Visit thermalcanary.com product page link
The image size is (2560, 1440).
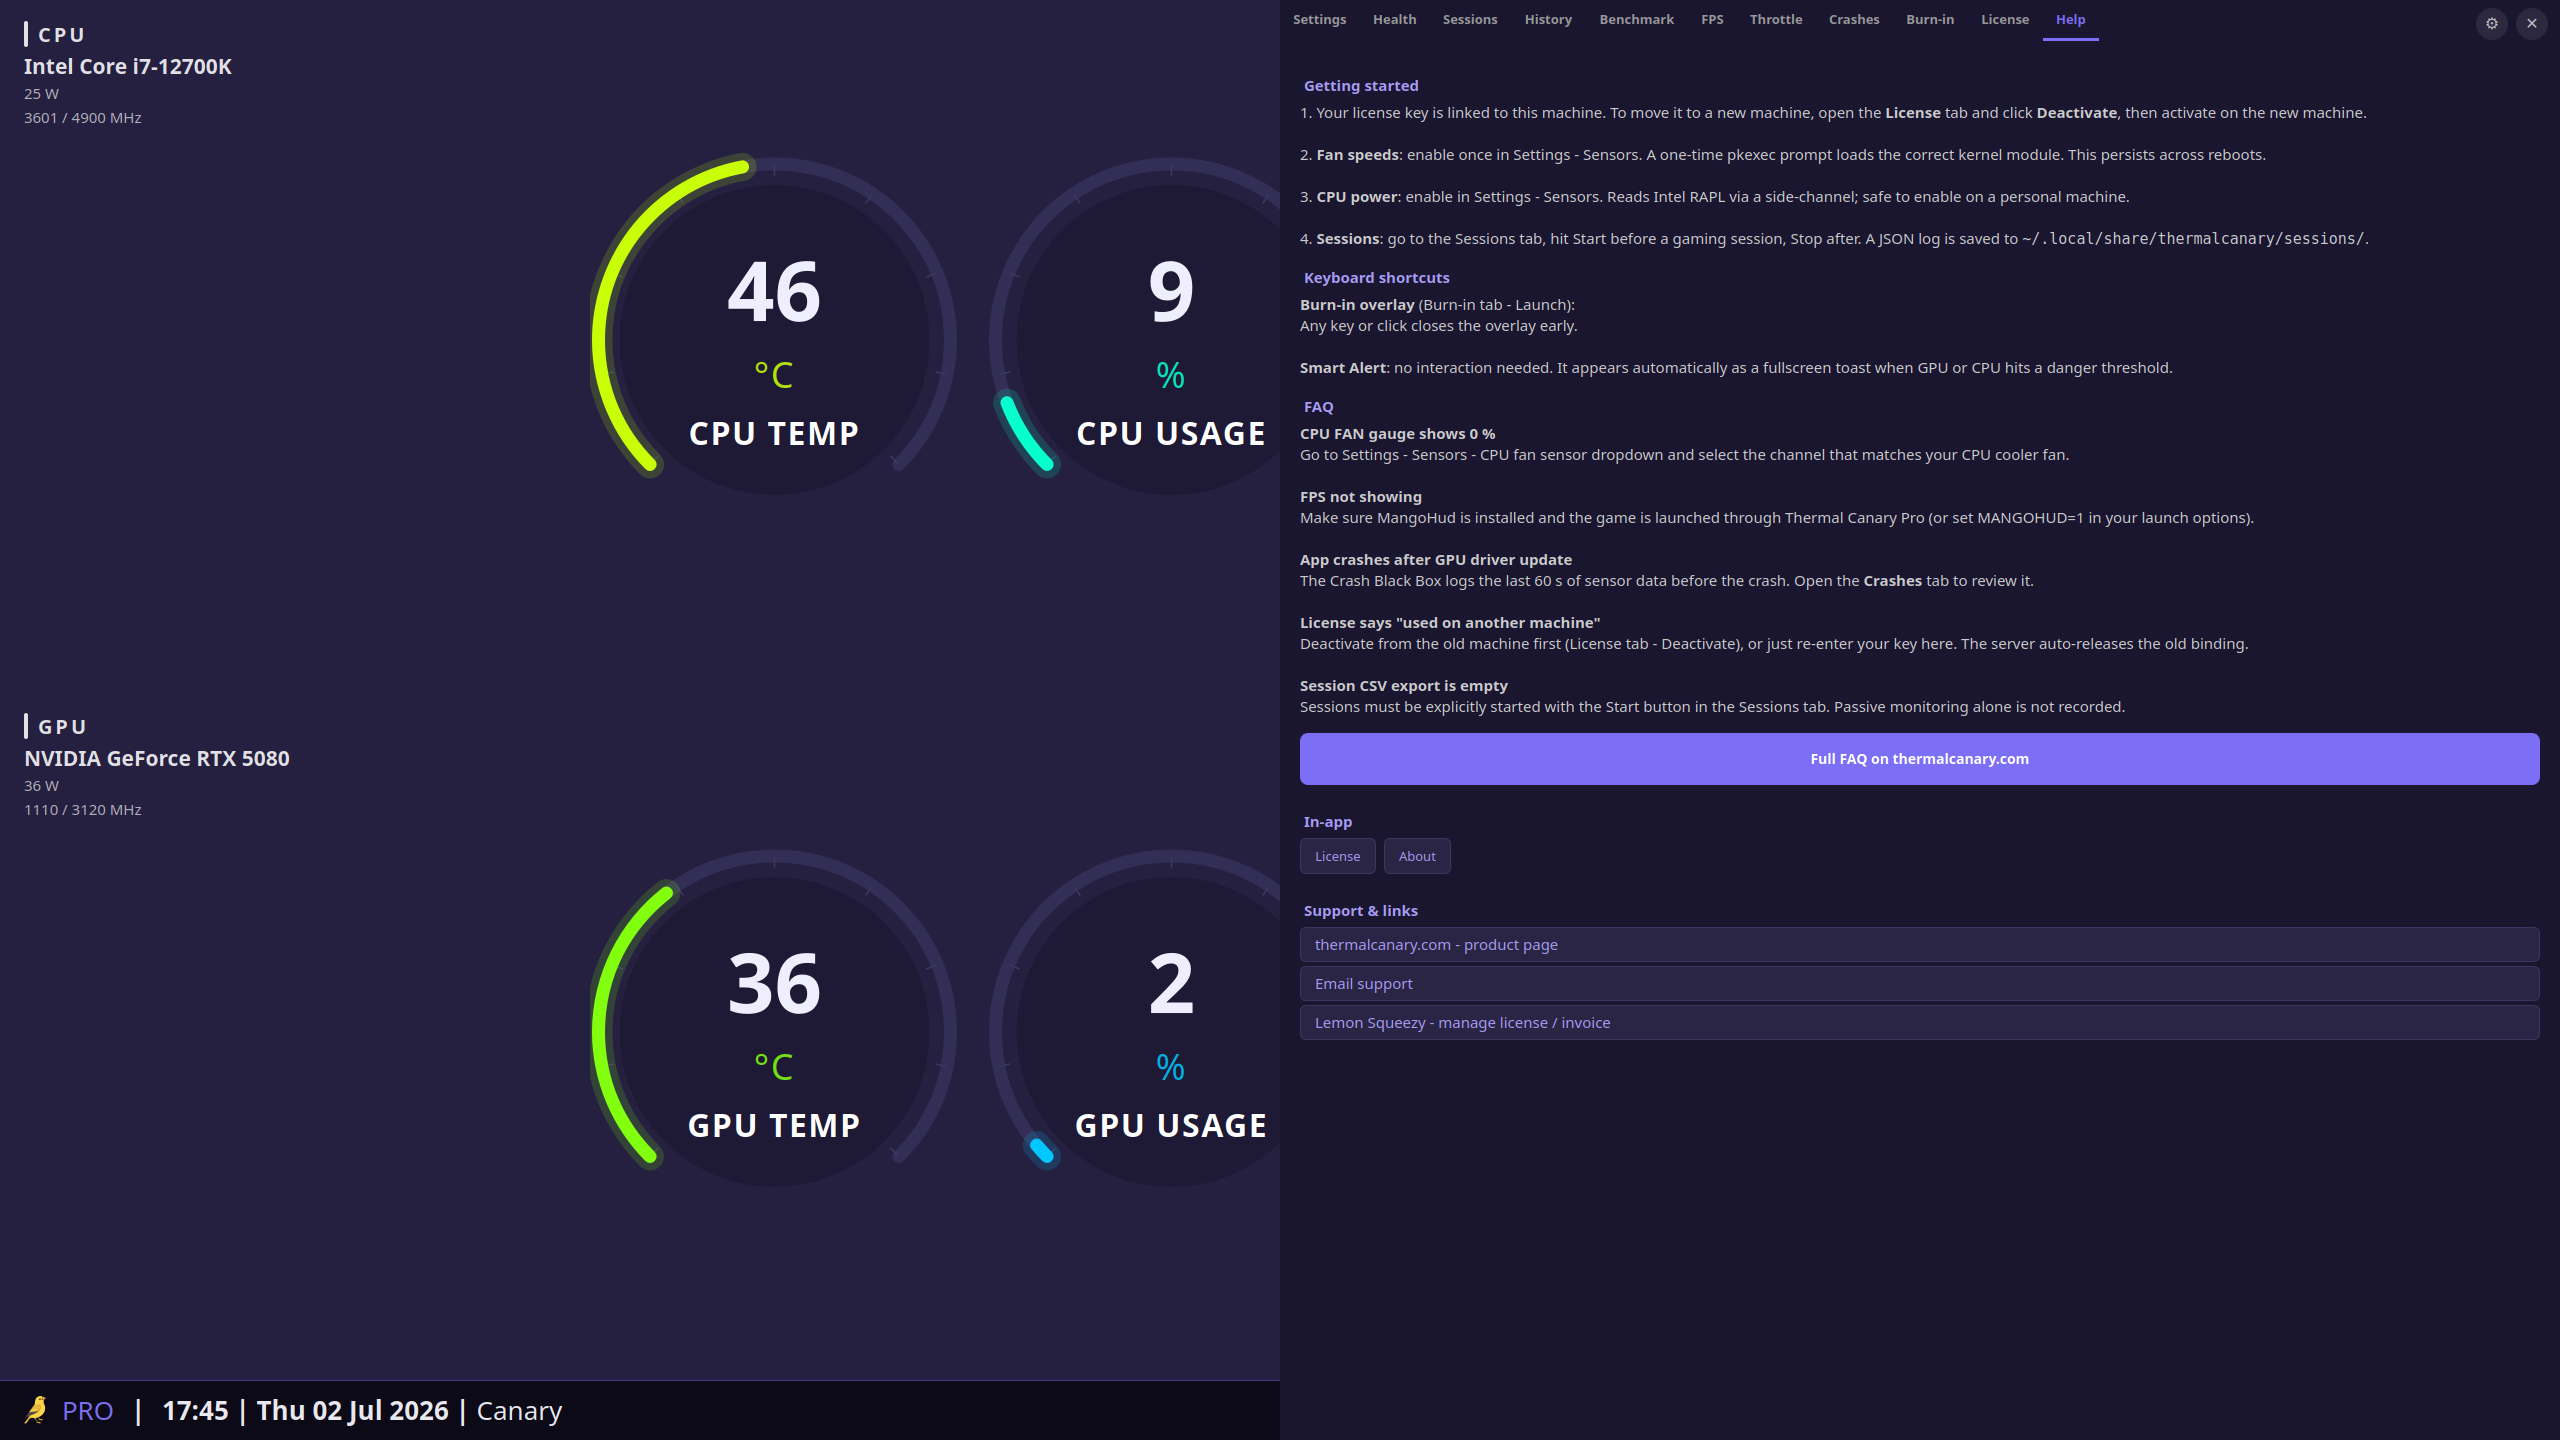(1919, 945)
